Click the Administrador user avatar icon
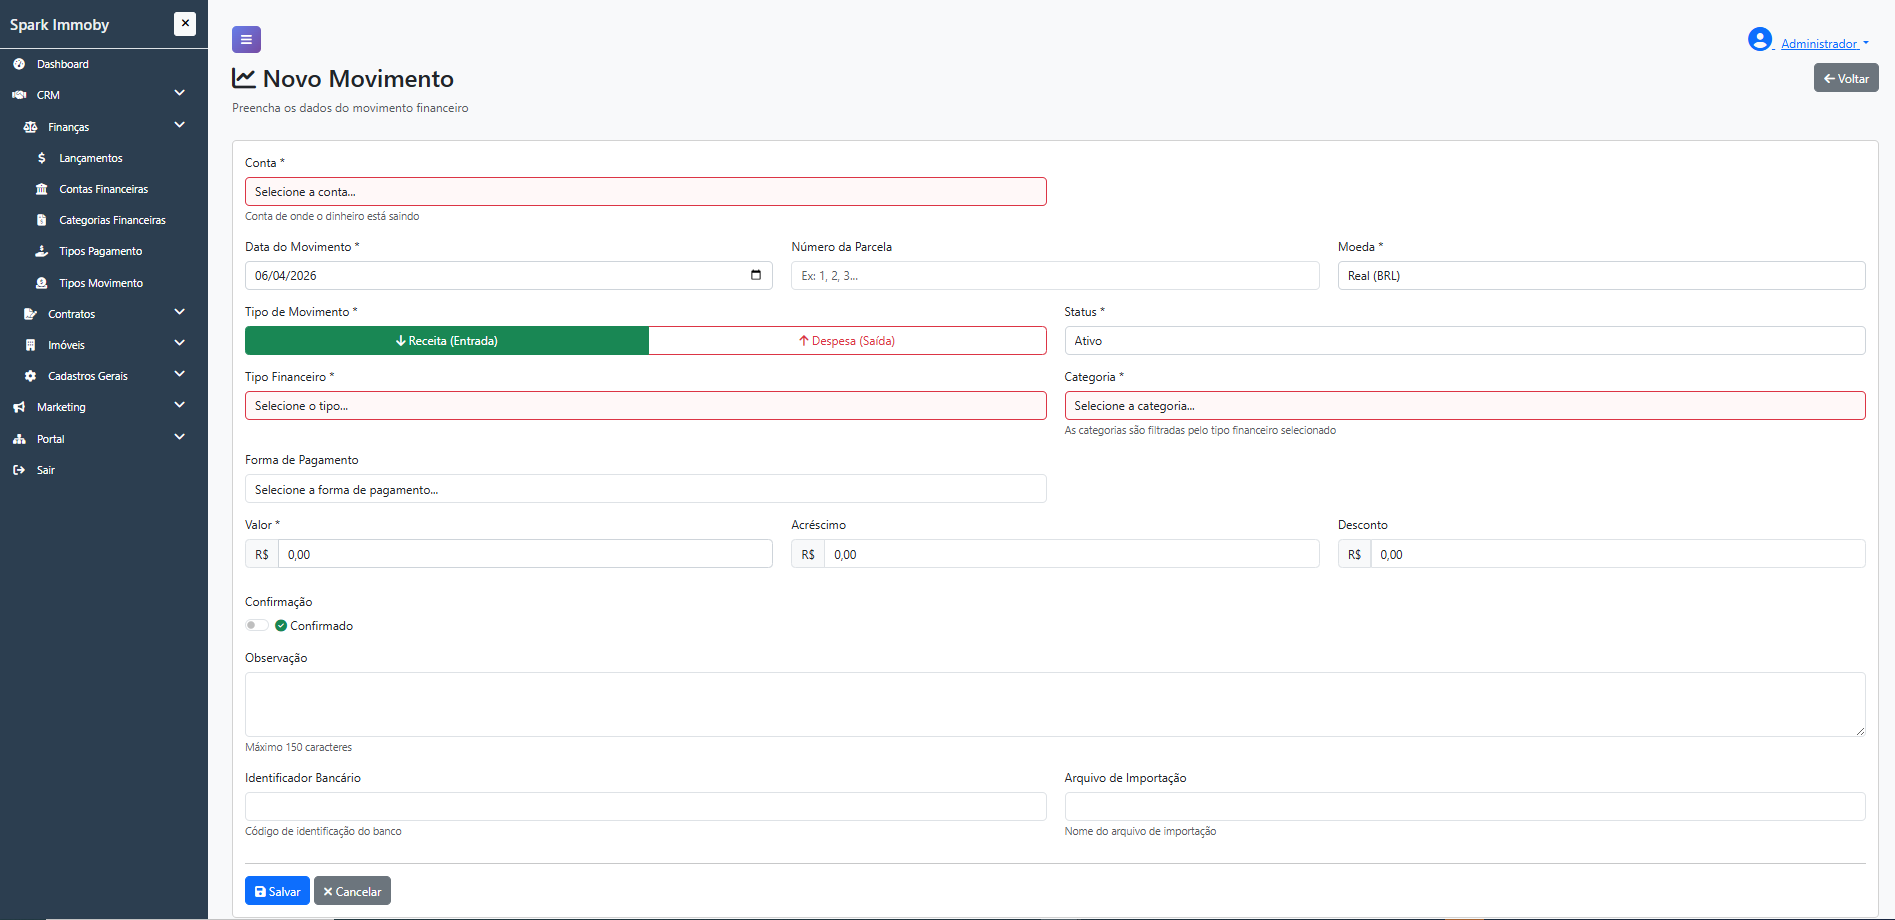Image resolution: width=1895 pixels, height=920 pixels. pos(1760,39)
